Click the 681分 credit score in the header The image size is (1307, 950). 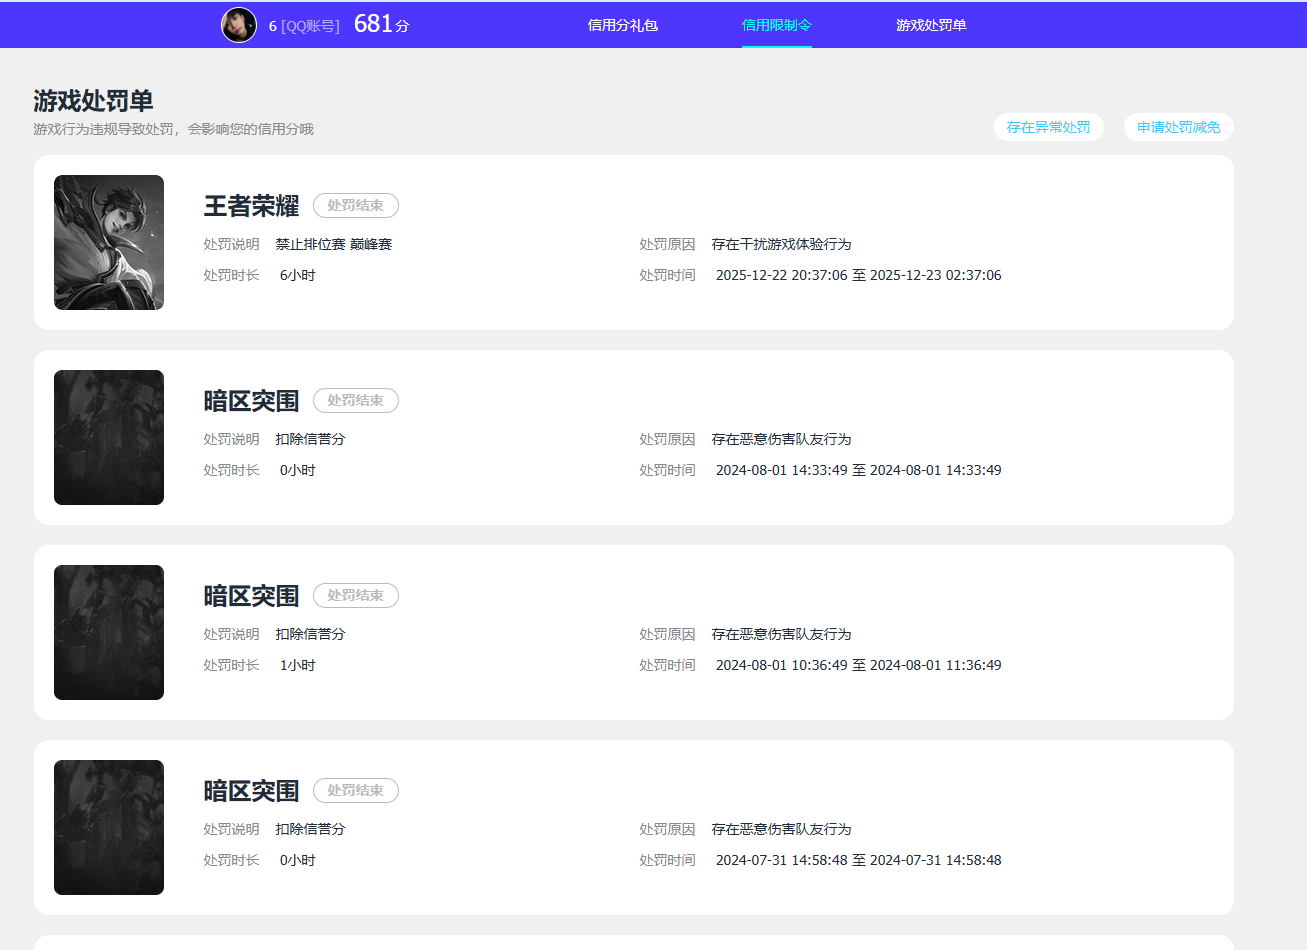(382, 24)
